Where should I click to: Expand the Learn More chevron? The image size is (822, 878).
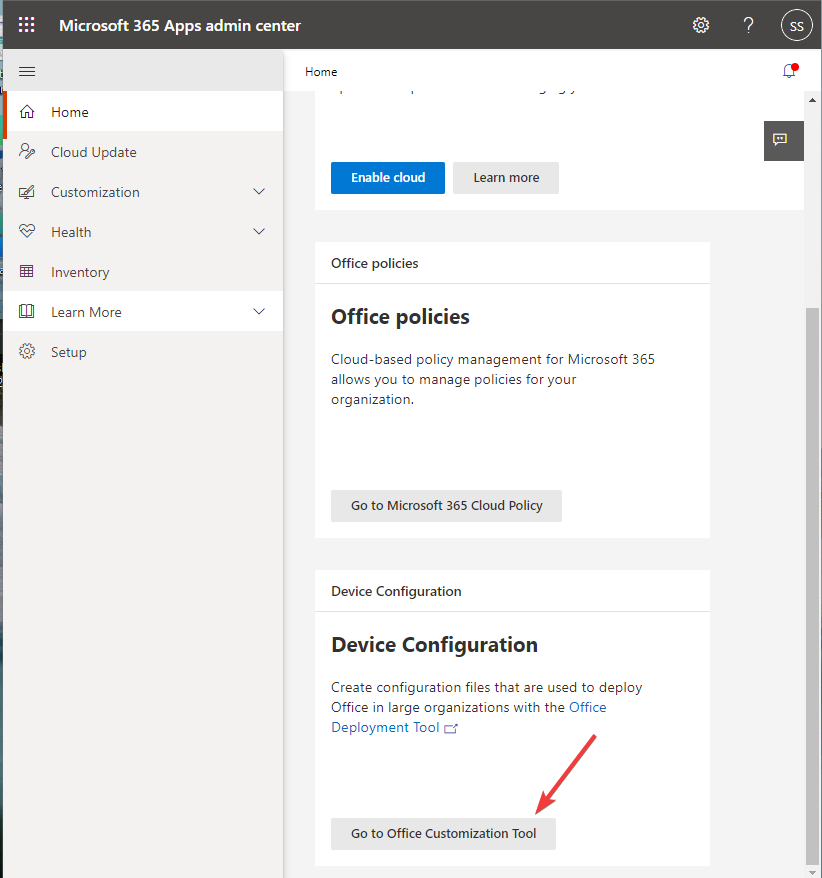coord(259,312)
